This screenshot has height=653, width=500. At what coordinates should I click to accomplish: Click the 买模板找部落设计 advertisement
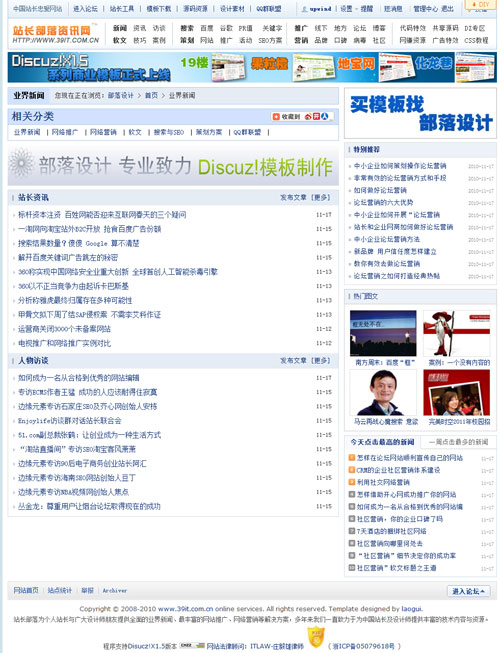click(x=420, y=113)
